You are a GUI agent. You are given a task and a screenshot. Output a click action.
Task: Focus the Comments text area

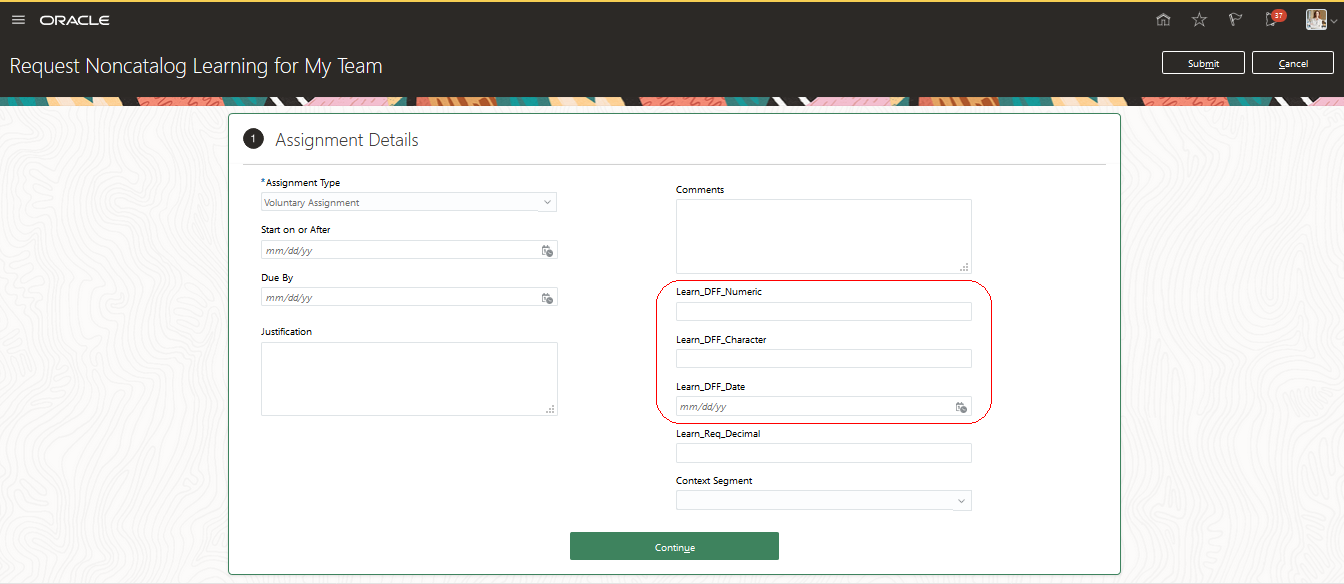tap(823, 236)
